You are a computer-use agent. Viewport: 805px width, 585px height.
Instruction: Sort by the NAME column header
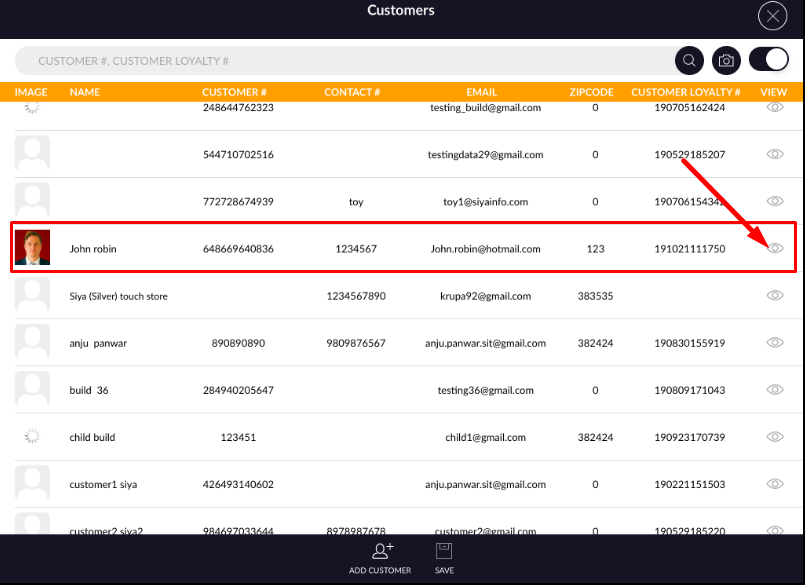coord(85,92)
